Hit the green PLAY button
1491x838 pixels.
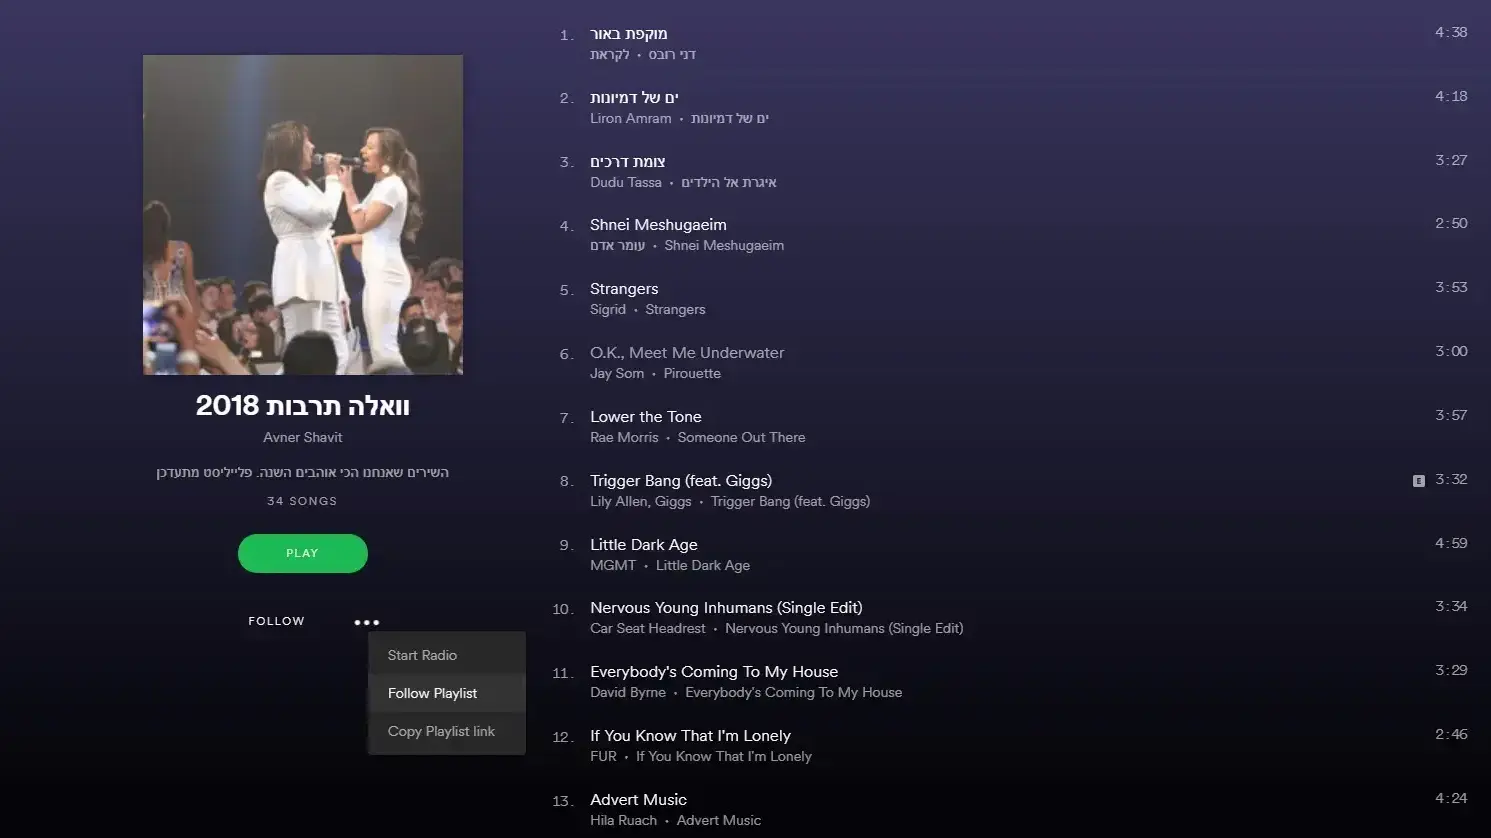pyautogui.click(x=302, y=553)
